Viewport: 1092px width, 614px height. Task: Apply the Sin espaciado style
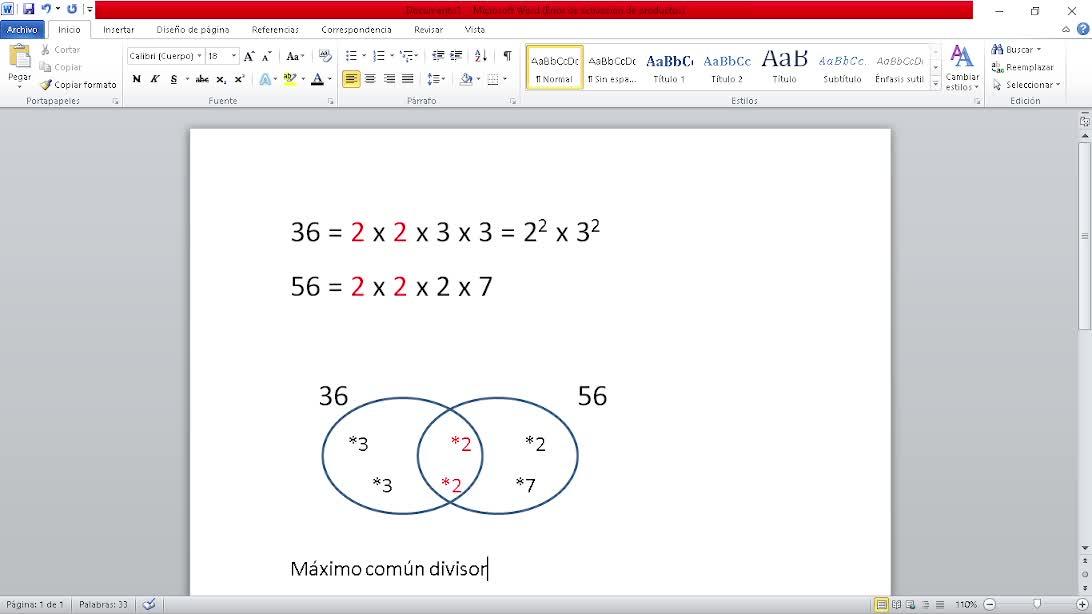click(611, 68)
